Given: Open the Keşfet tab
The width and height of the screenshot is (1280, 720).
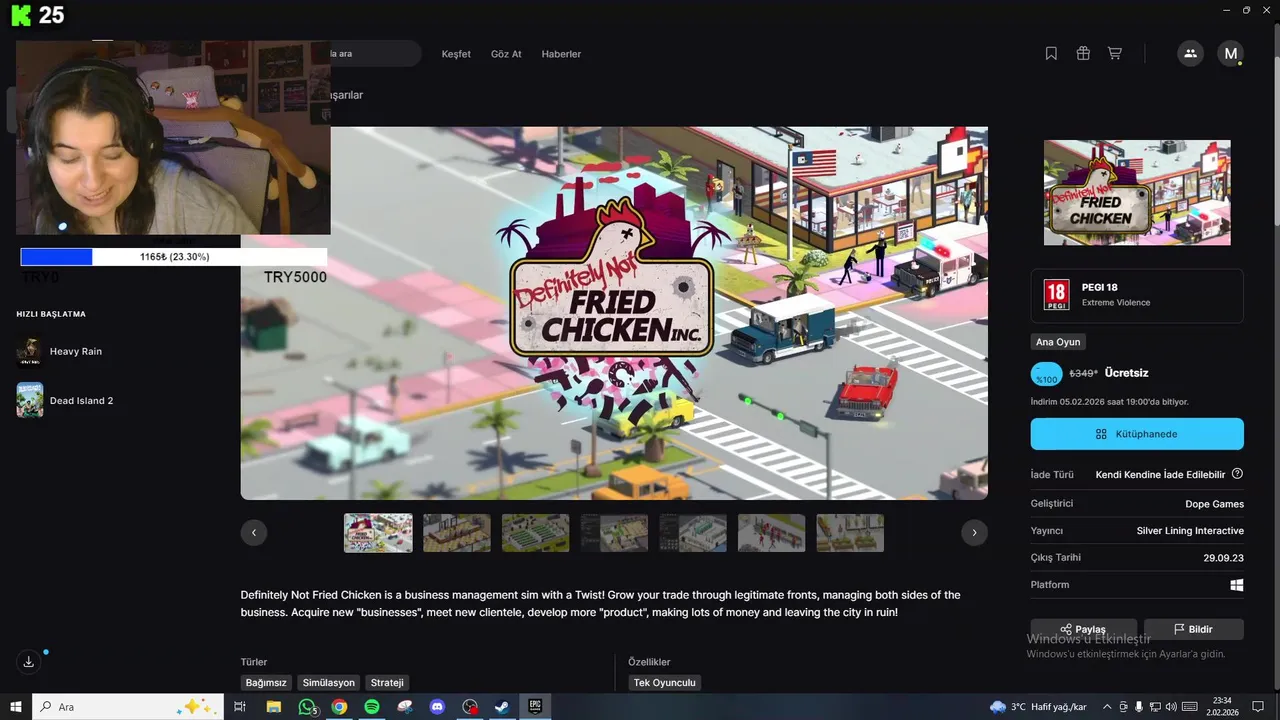Looking at the screenshot, I should [456, 54].
